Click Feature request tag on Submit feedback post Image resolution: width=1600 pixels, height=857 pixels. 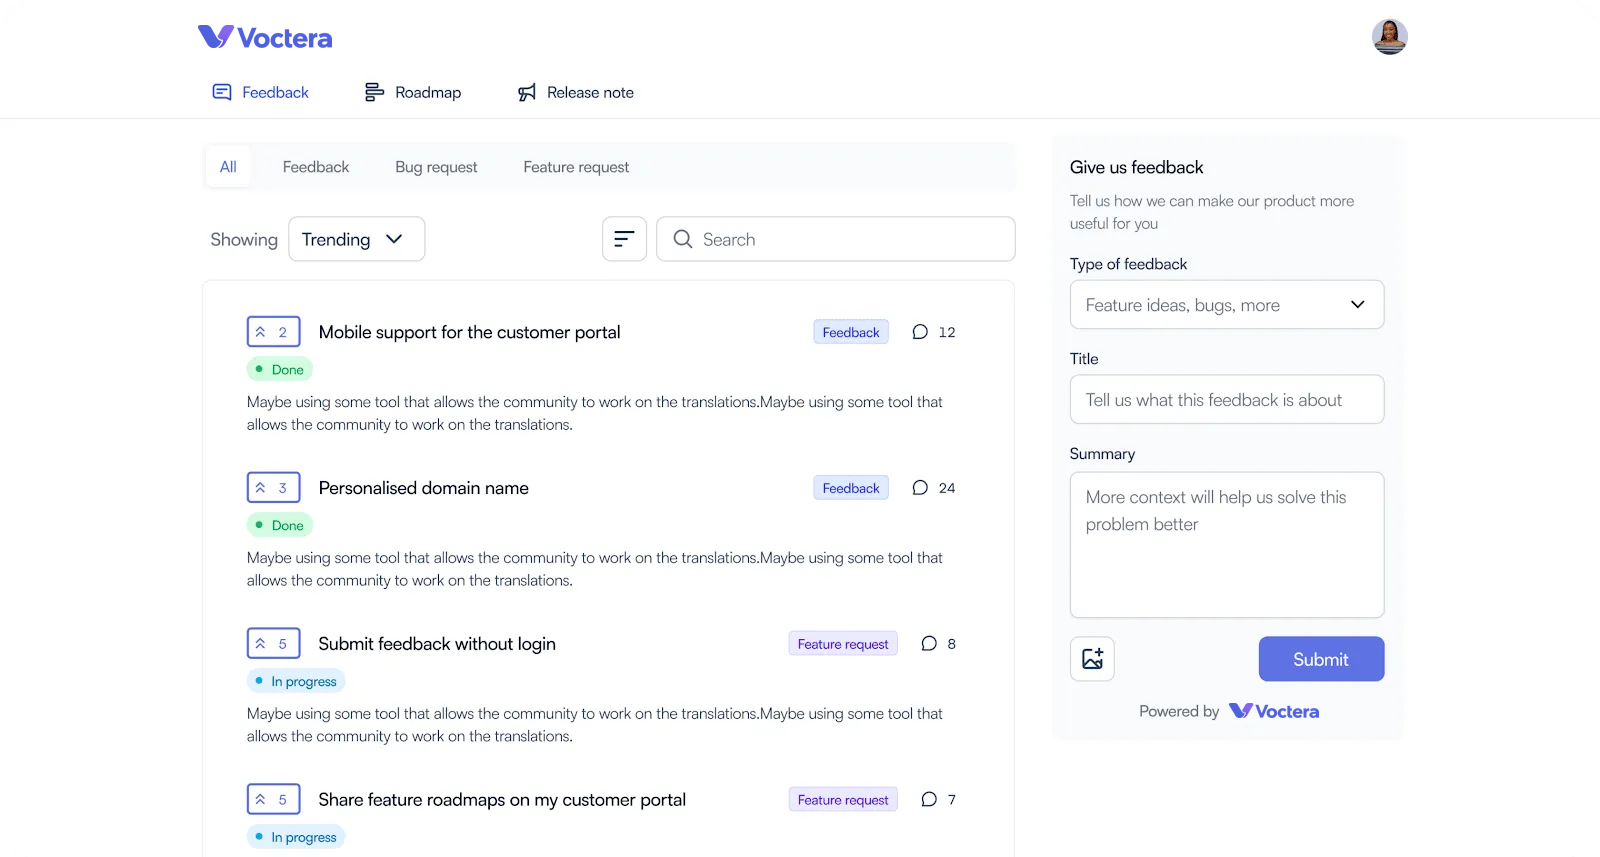(x=843, y=644)
